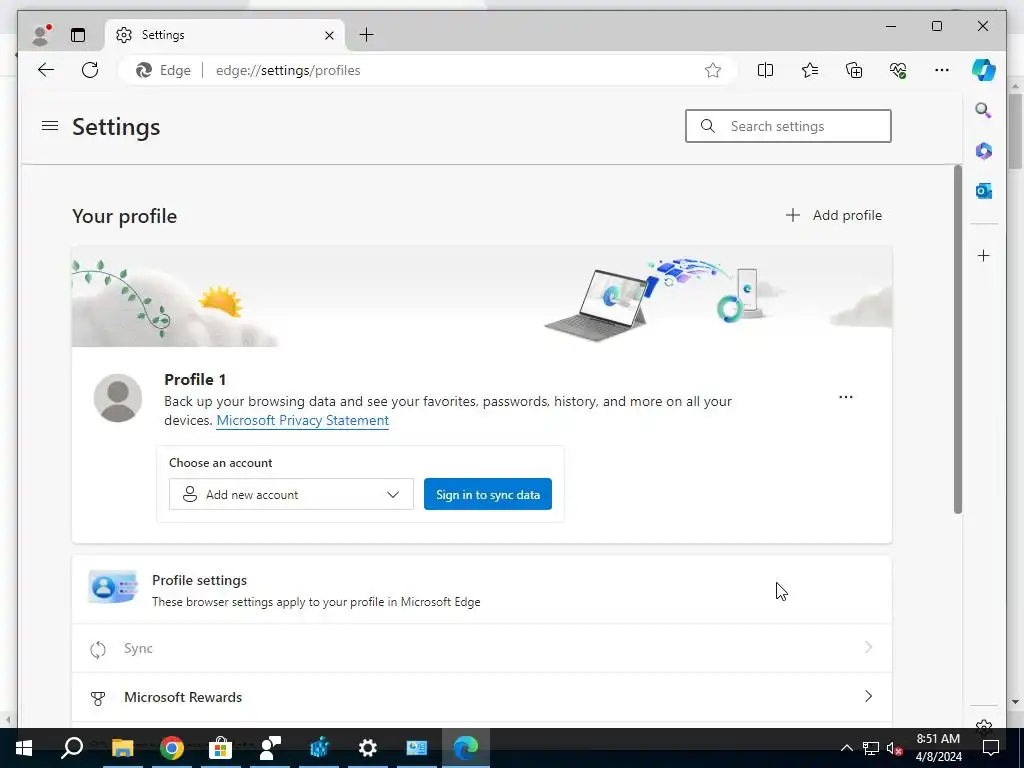This screenshot has width=1024, height=768.
Task: Open File Explorer from taskbar
Action: pos(122,748)
